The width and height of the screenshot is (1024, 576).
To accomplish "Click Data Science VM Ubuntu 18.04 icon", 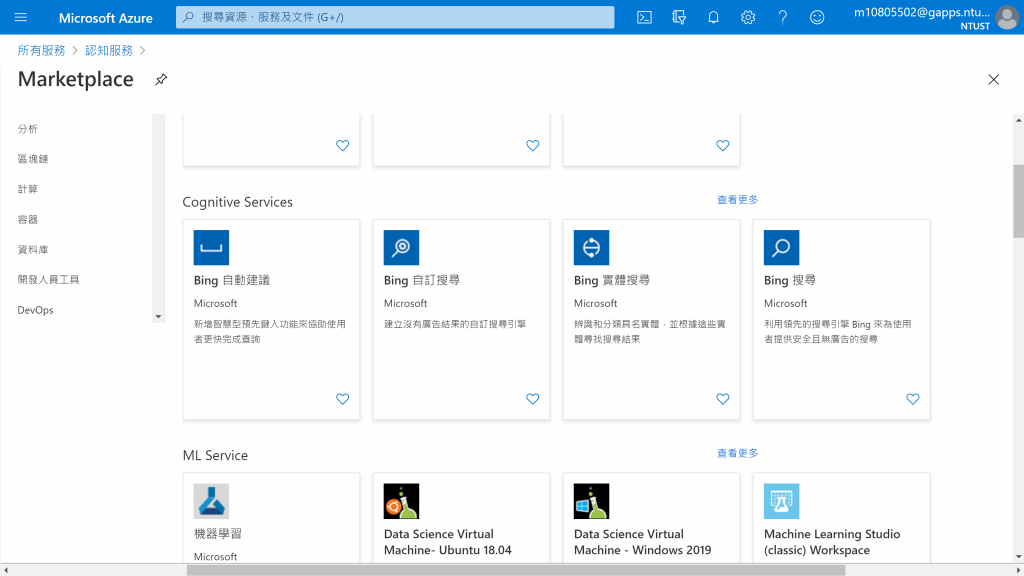I will pyautogui.click(x=401, y=501).
